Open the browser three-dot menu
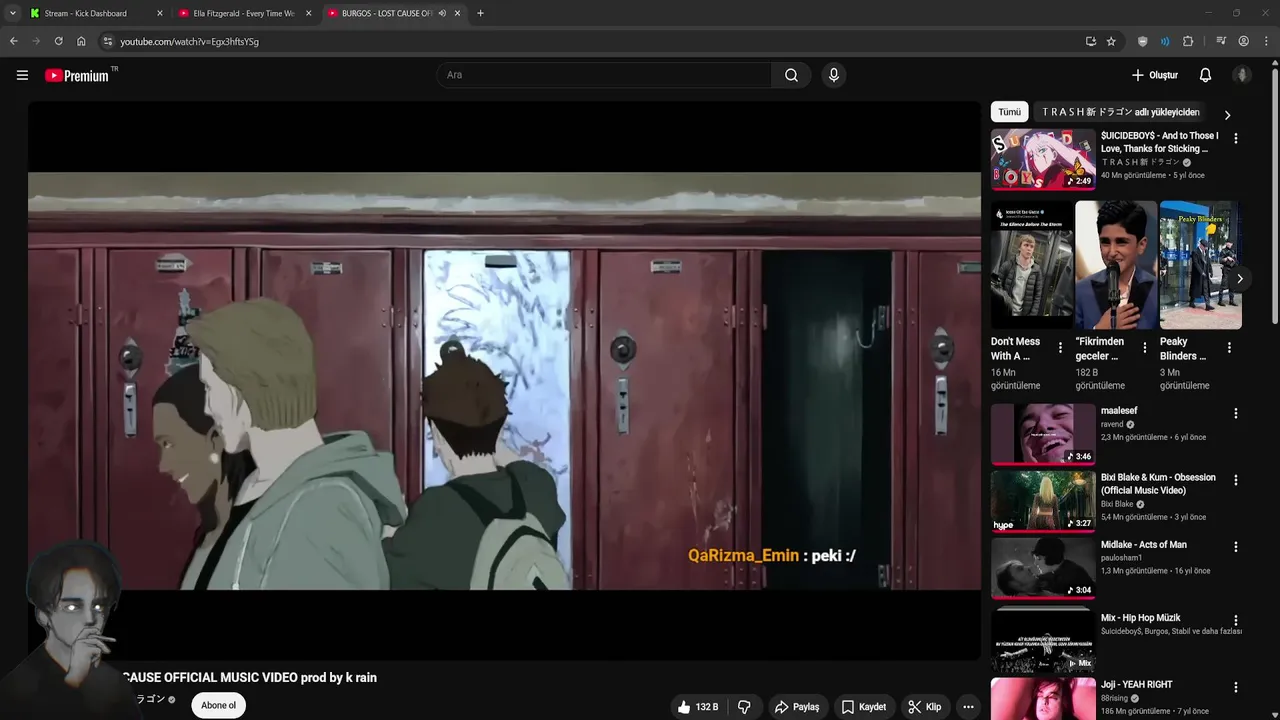 pos(1266,41)
